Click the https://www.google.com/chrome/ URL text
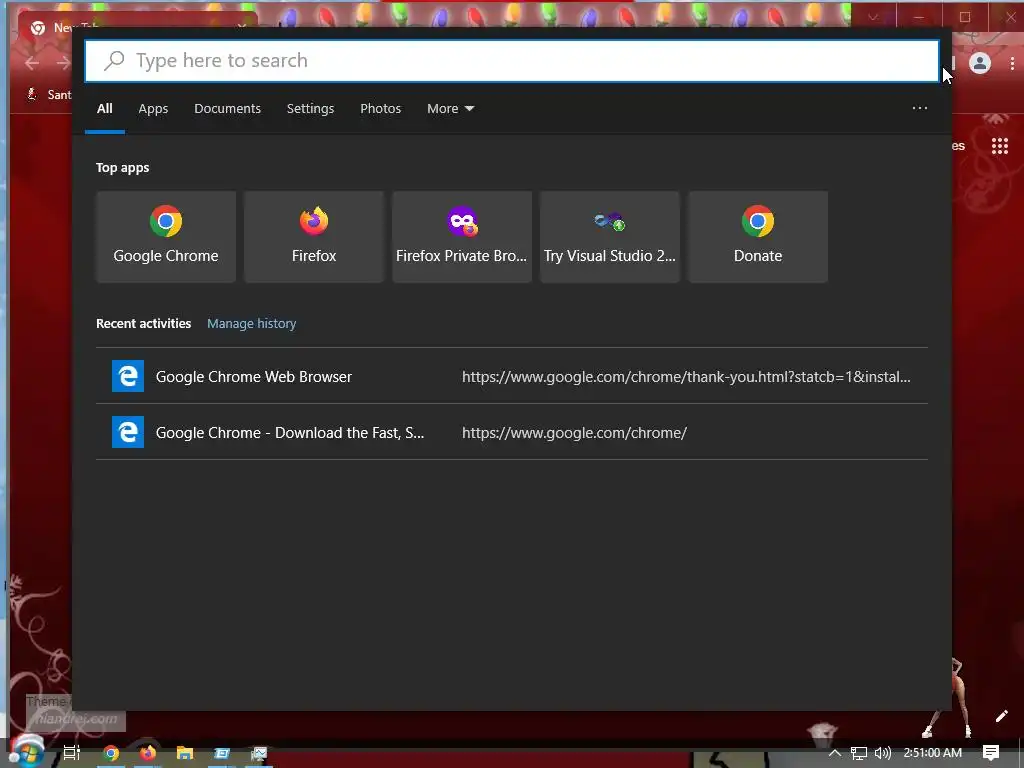 pyautogui.click(x=574, y=433)
